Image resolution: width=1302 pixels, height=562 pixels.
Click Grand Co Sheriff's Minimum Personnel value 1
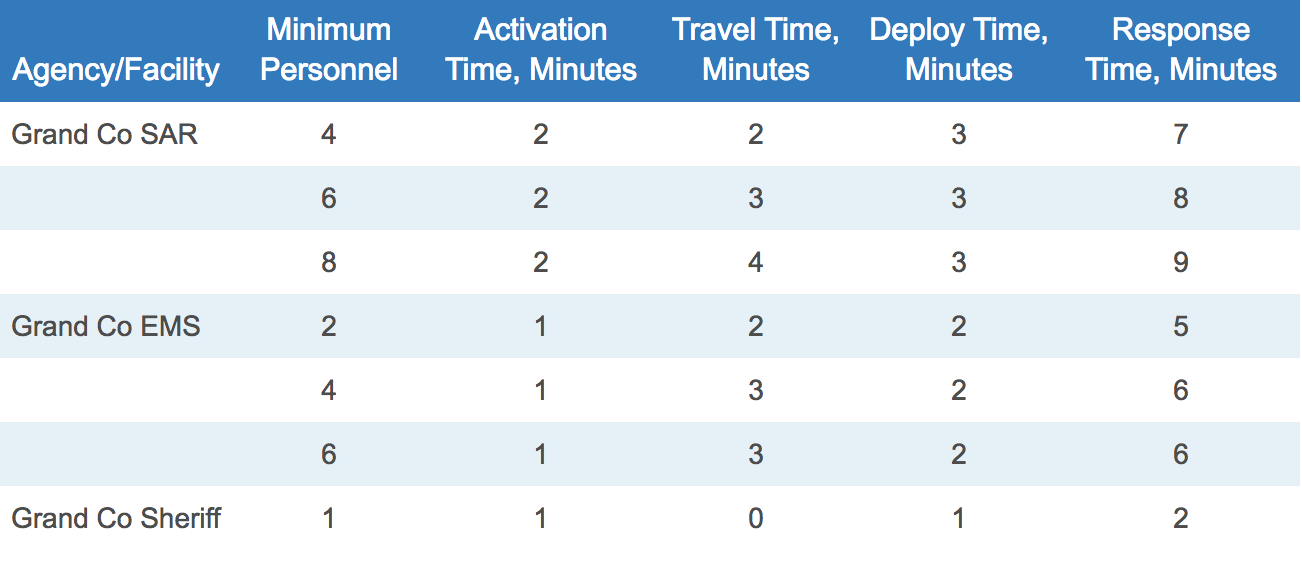[x=329, y=519]
